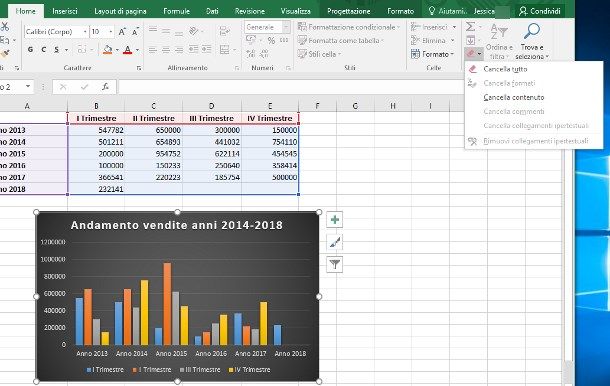Click the AutoSum sigma icon
The image size is (610, 386).
pos(470,27)
